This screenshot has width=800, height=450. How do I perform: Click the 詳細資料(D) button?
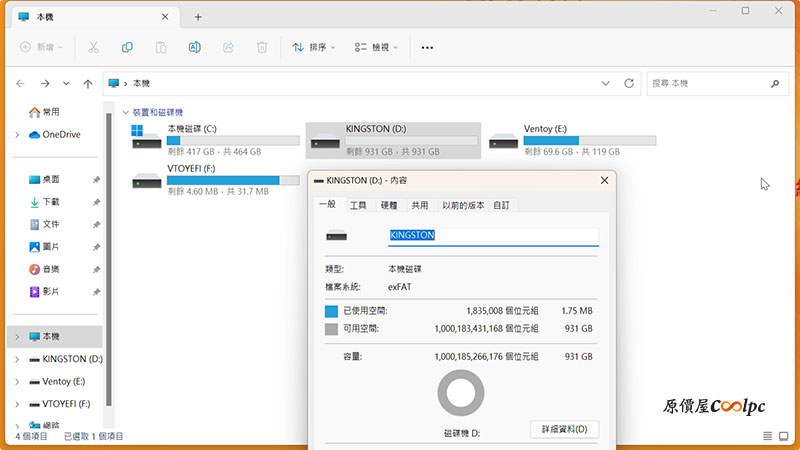pyautogui.click(x=564, y=429)
